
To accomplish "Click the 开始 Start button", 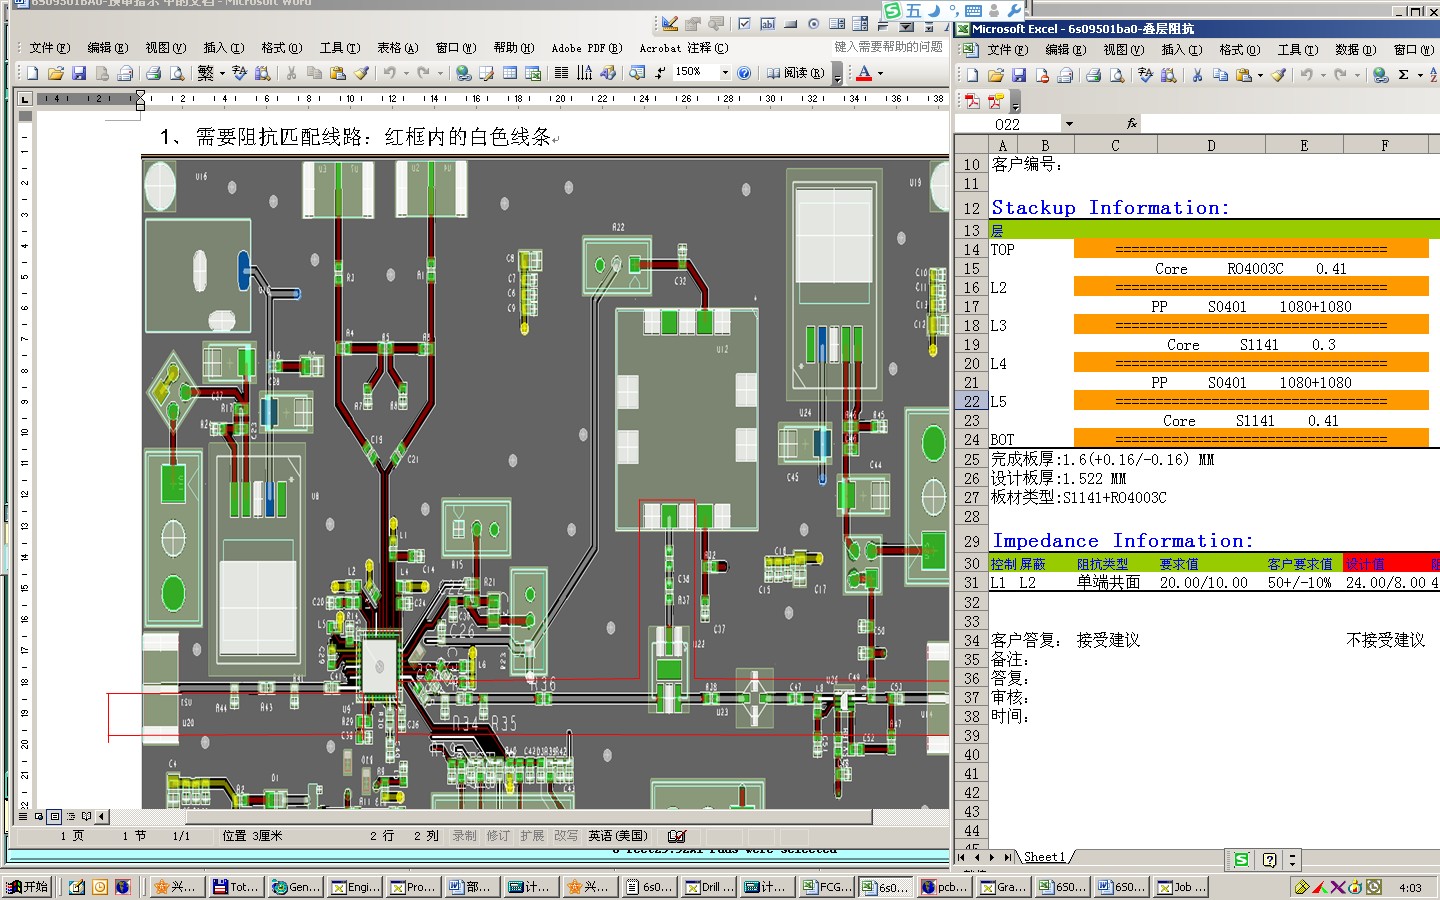I will point(28,887).
